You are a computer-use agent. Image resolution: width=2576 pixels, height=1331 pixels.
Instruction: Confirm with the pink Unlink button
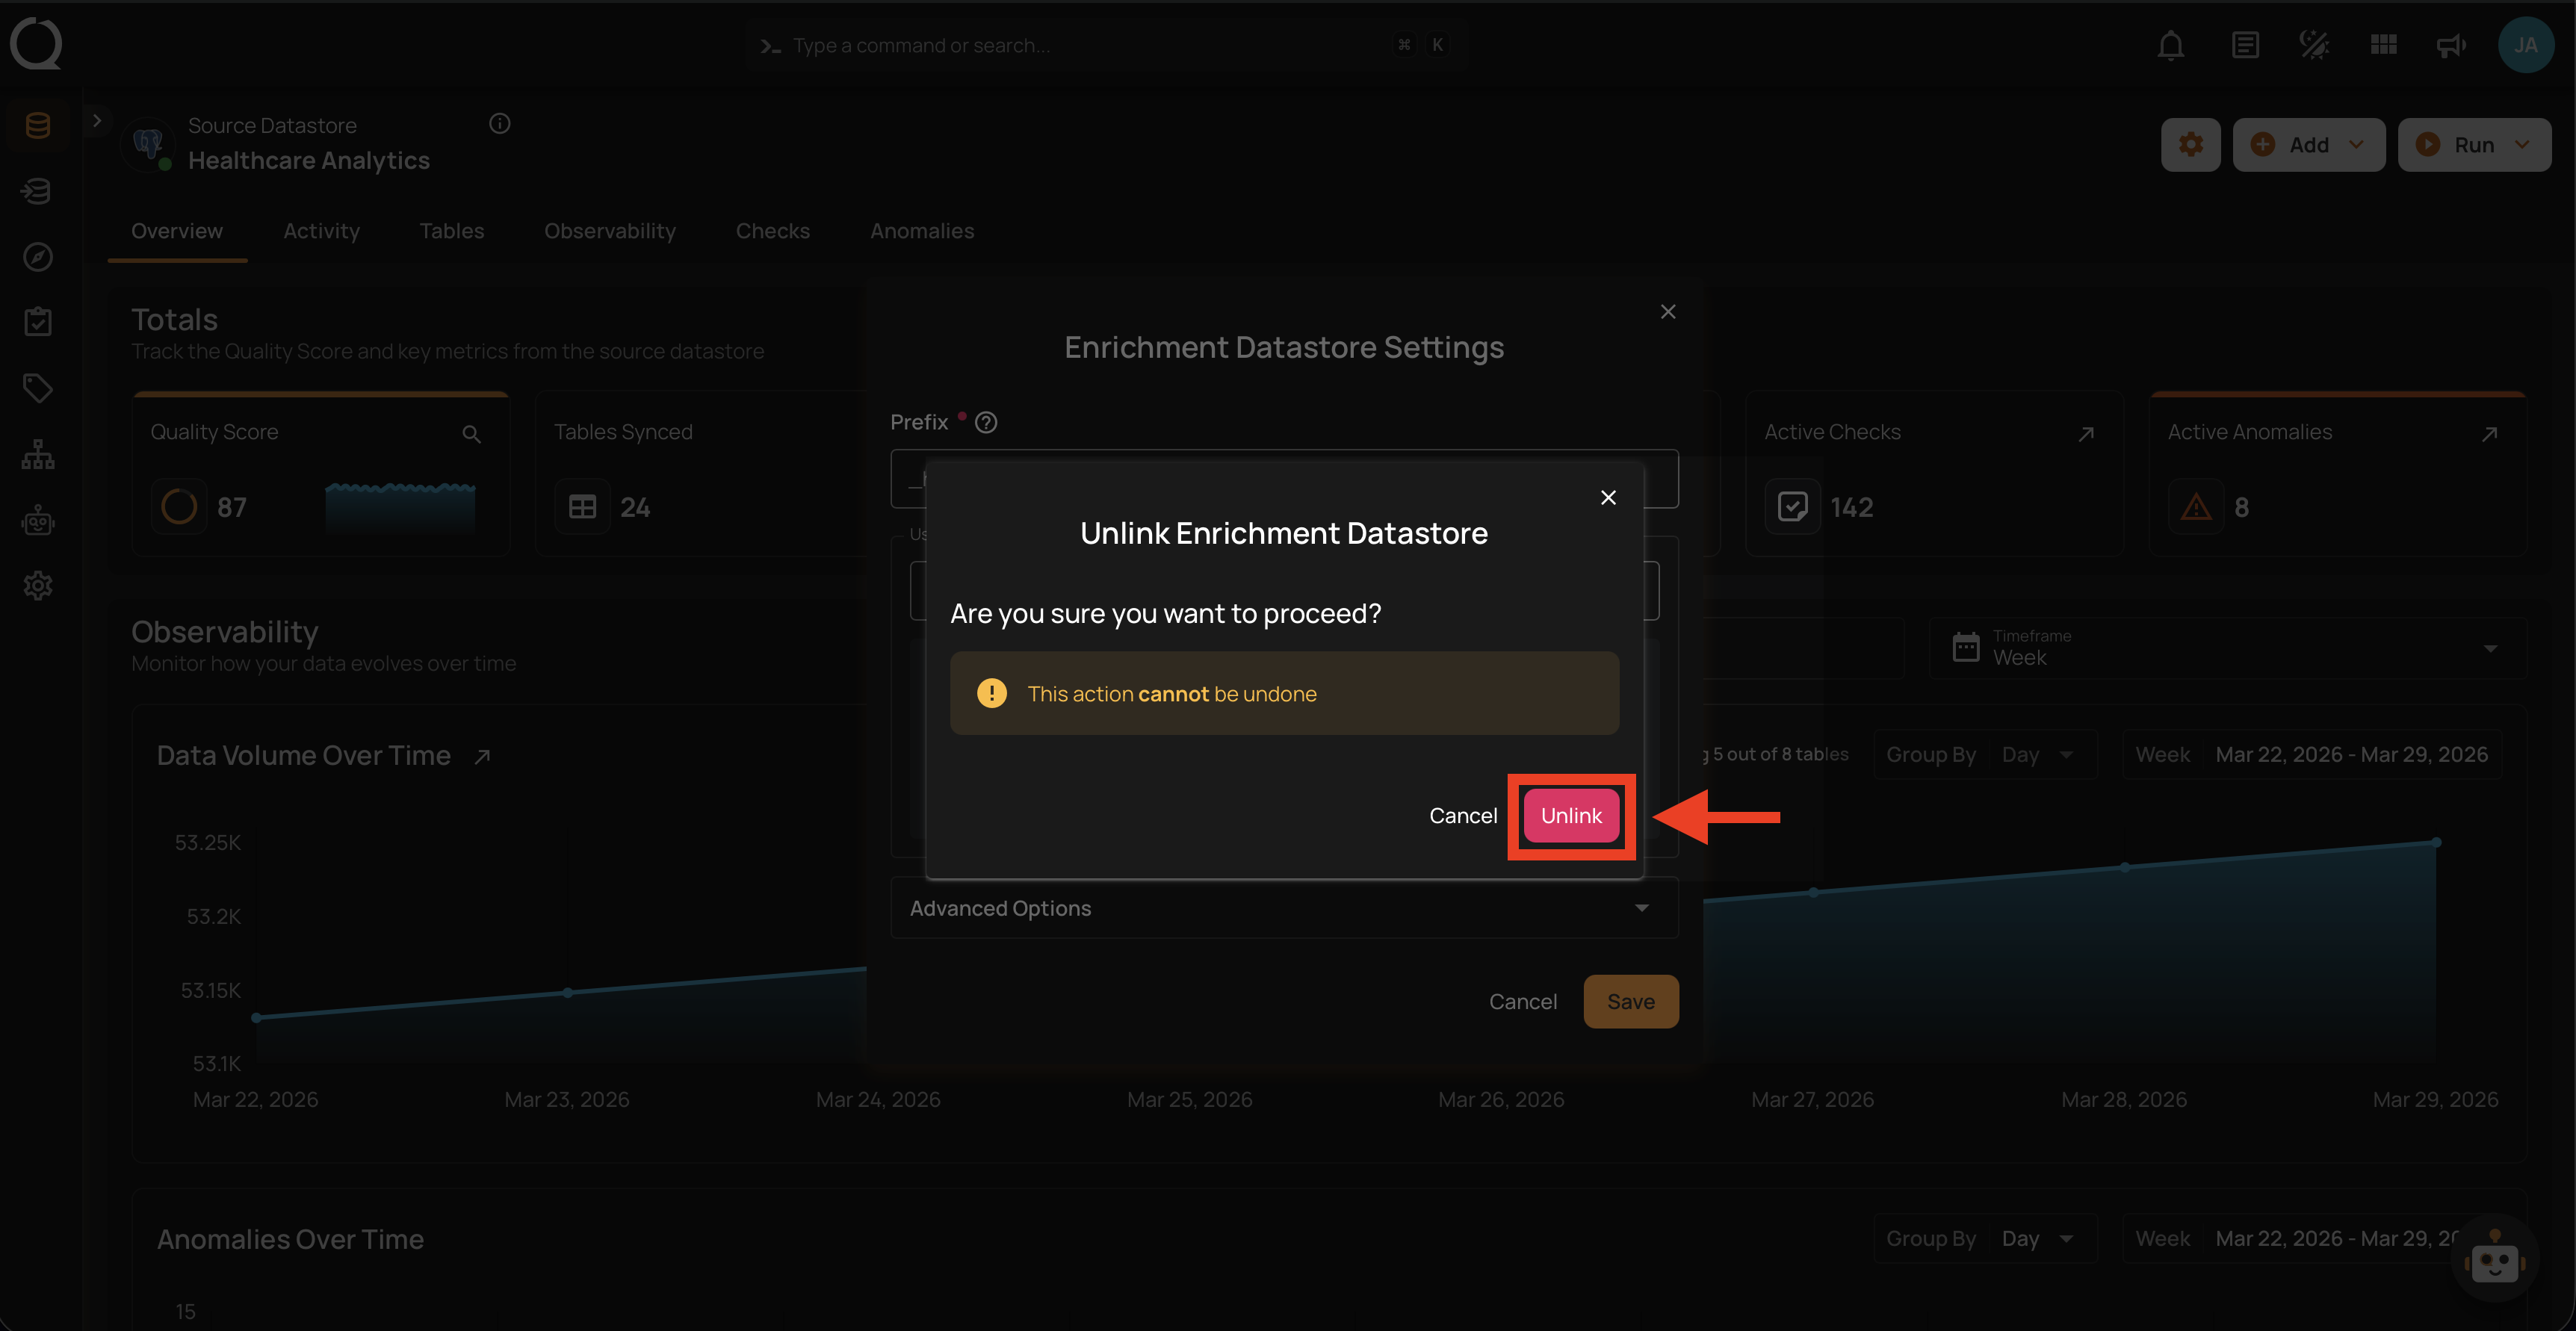point(1570,816)
